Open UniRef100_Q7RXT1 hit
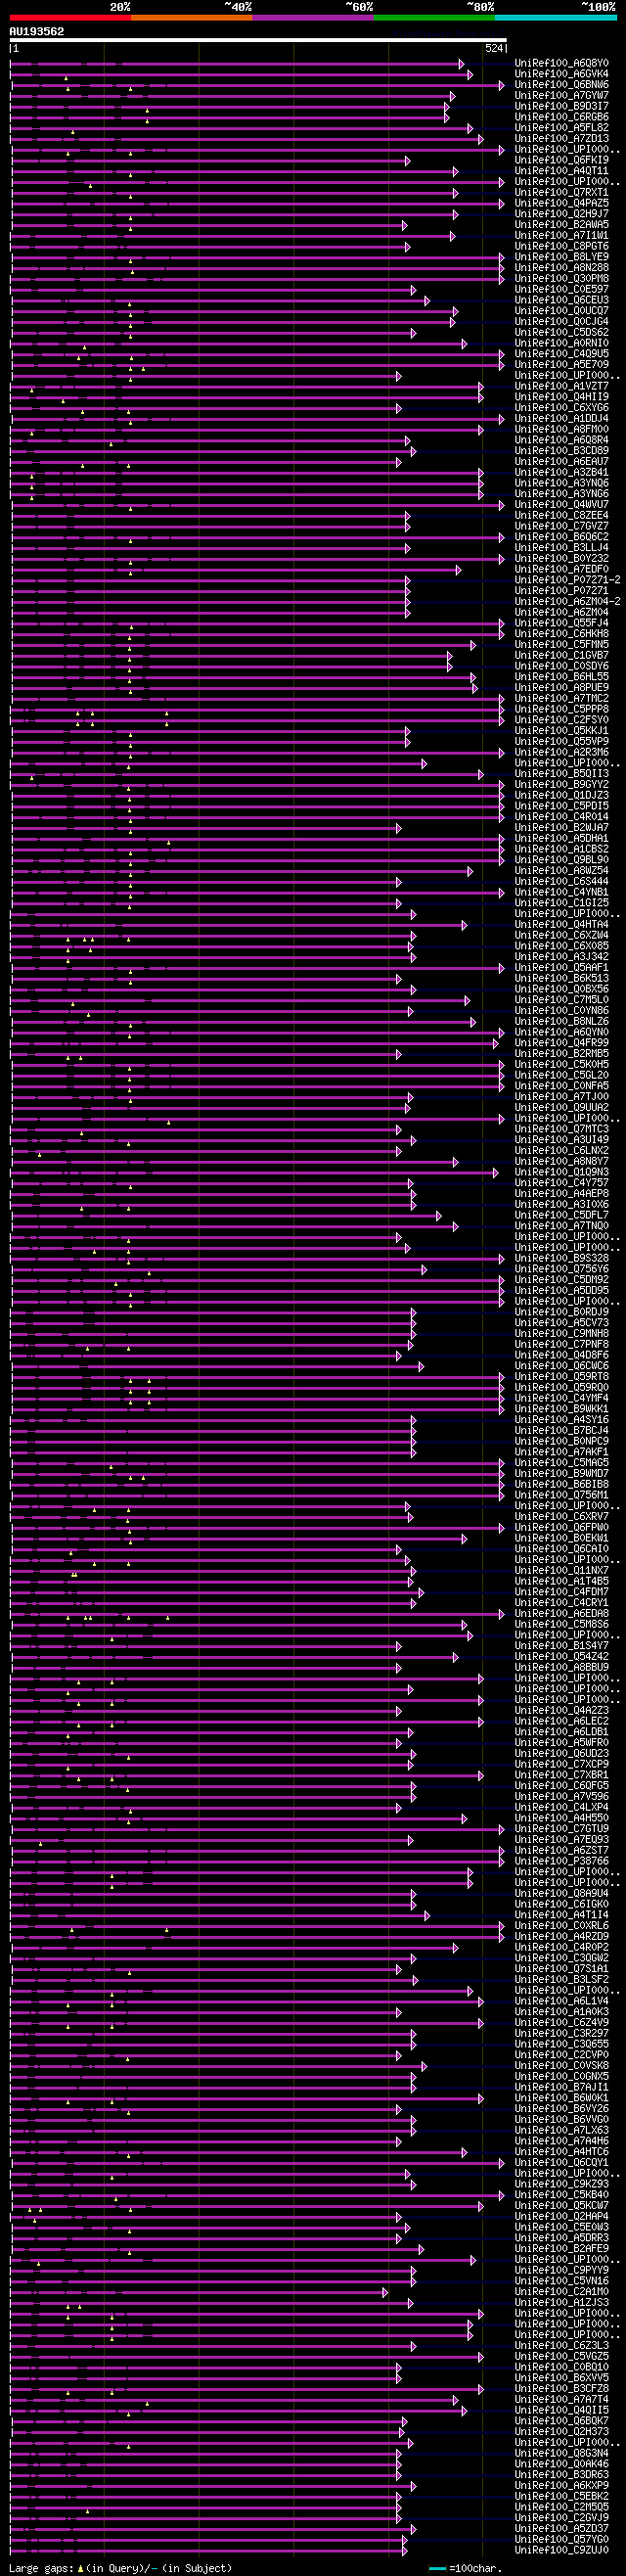This screenshot has height=2576, width=626. tap(562, 193)
